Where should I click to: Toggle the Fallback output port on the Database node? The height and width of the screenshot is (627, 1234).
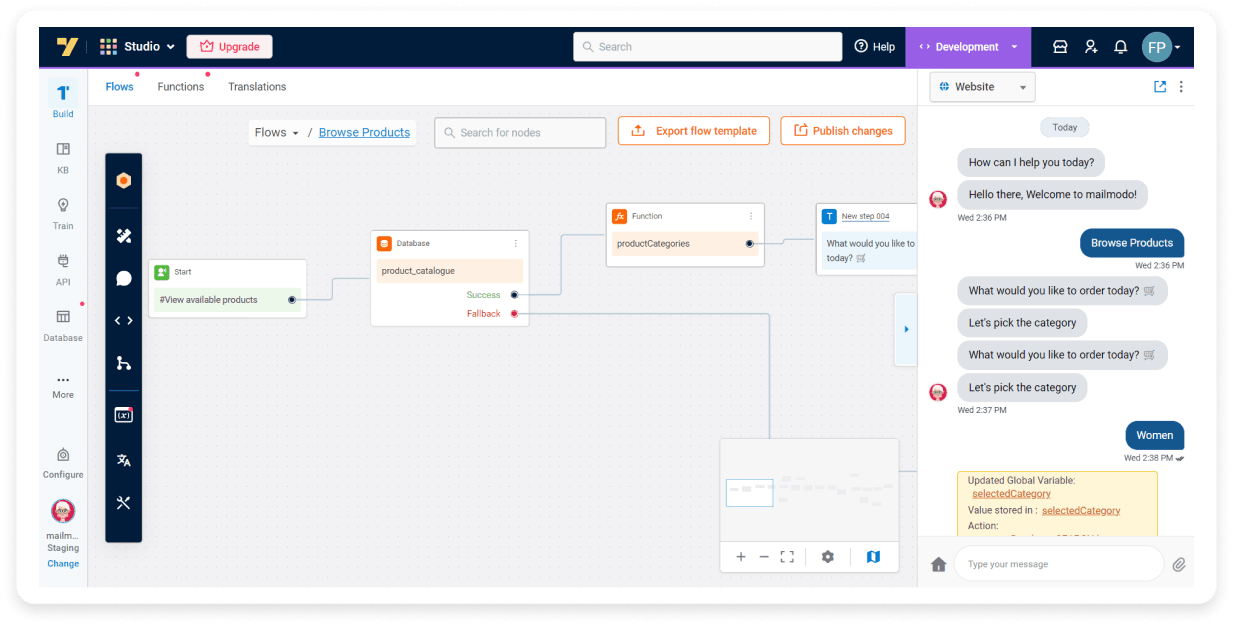coord(514,313)
